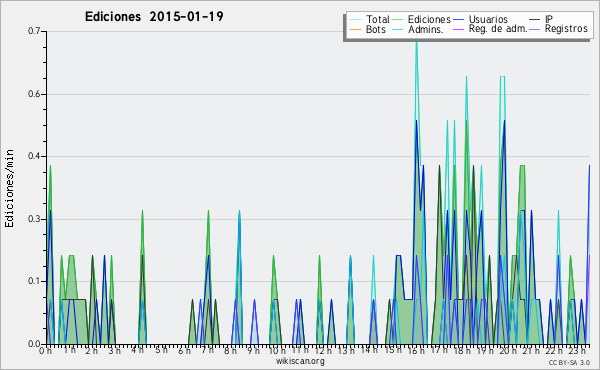
Task: Click the wikiscan.org text below chart
Action: click(x=300, y=361)
